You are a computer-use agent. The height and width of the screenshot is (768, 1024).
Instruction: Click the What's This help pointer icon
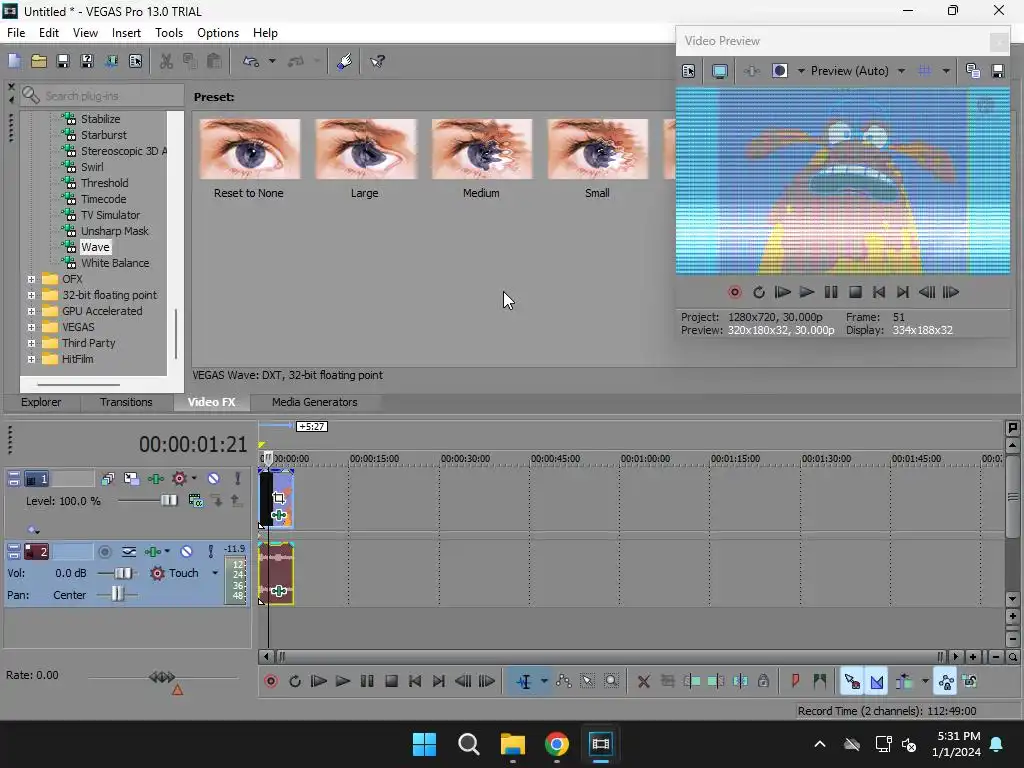click(x=377, y=61)
